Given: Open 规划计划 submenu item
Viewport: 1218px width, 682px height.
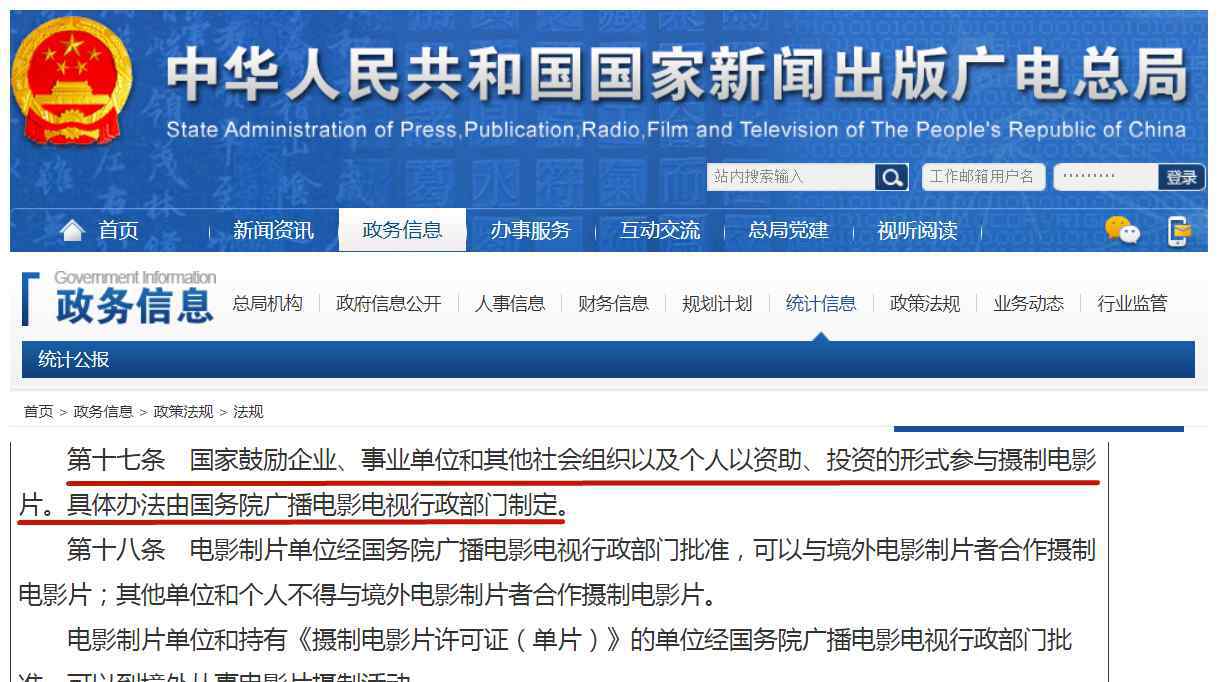Looking at the screenshot, I should point(717,303).
